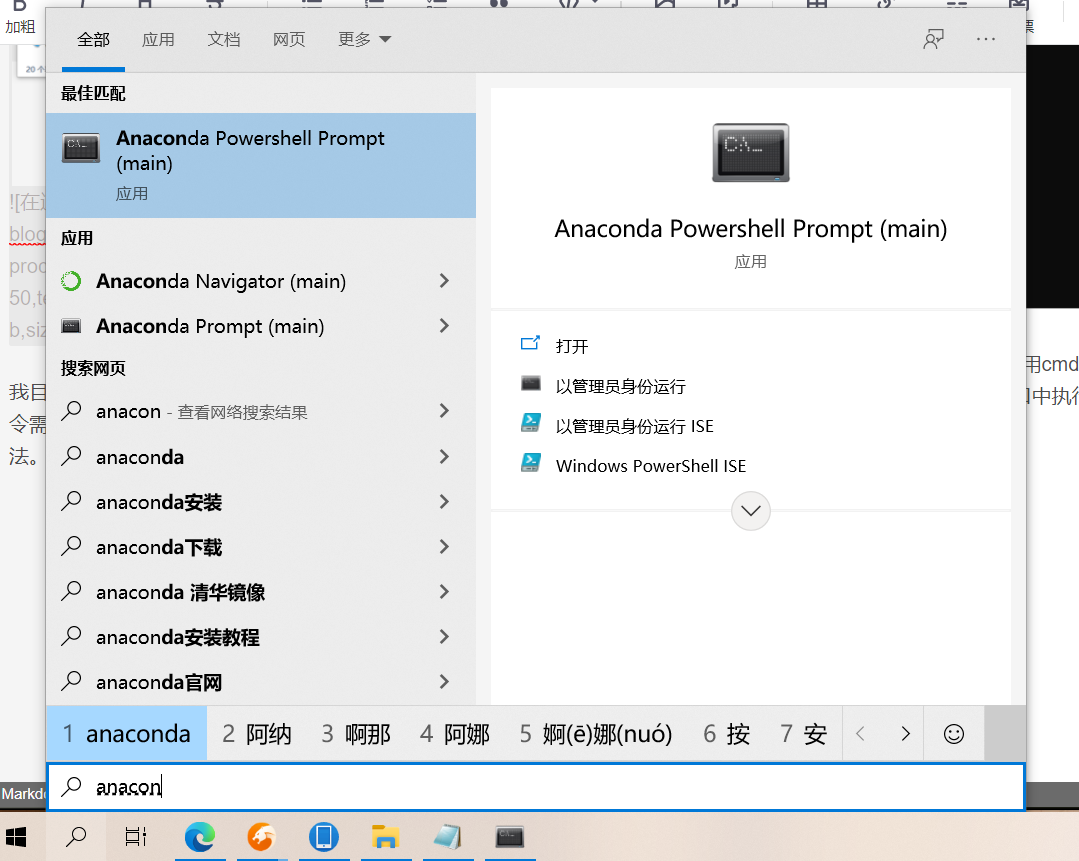Open the notepad app on the taskbar

[447, 836]
